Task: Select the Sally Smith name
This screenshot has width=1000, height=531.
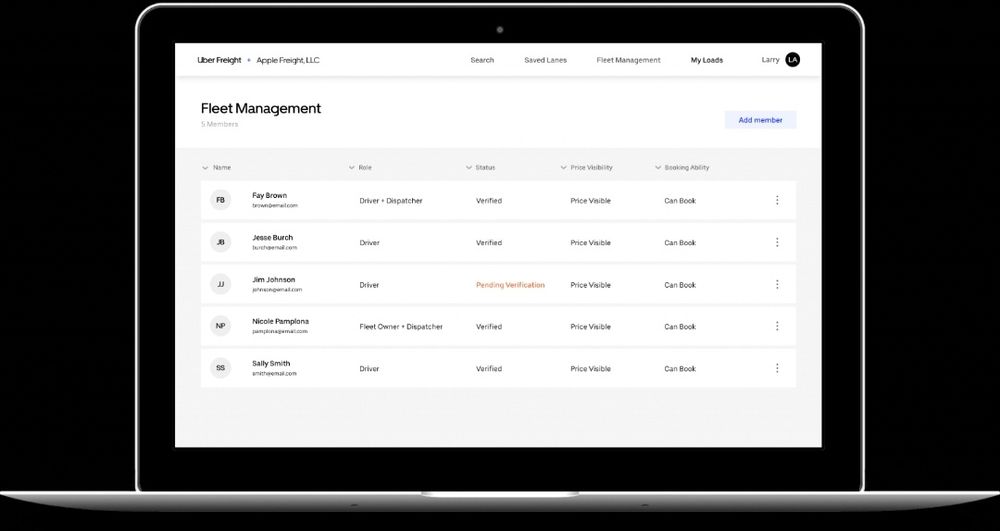Action: click(x=271, y=363)
